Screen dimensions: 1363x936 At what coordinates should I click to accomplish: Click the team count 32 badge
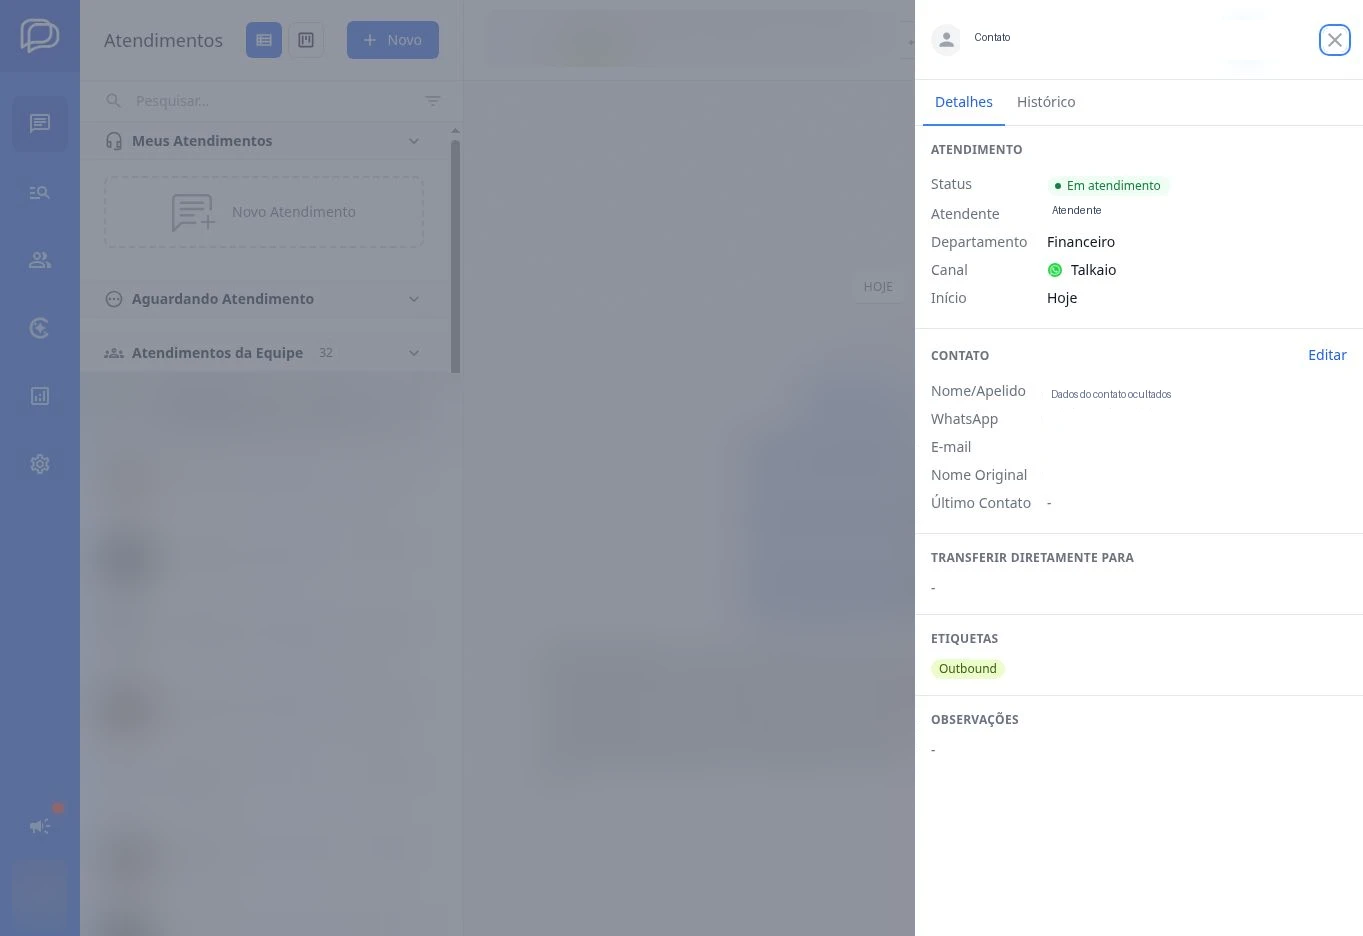pos(326,353)
